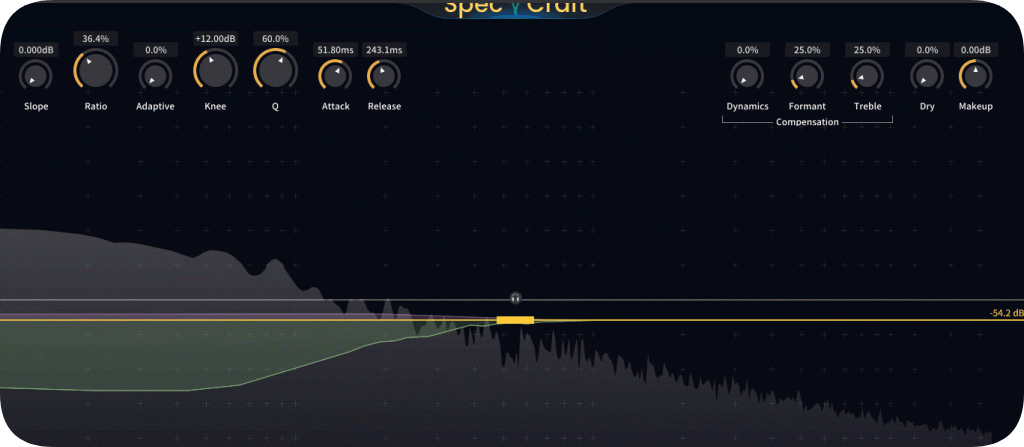Click the Slope knob

tap(36, 75)
